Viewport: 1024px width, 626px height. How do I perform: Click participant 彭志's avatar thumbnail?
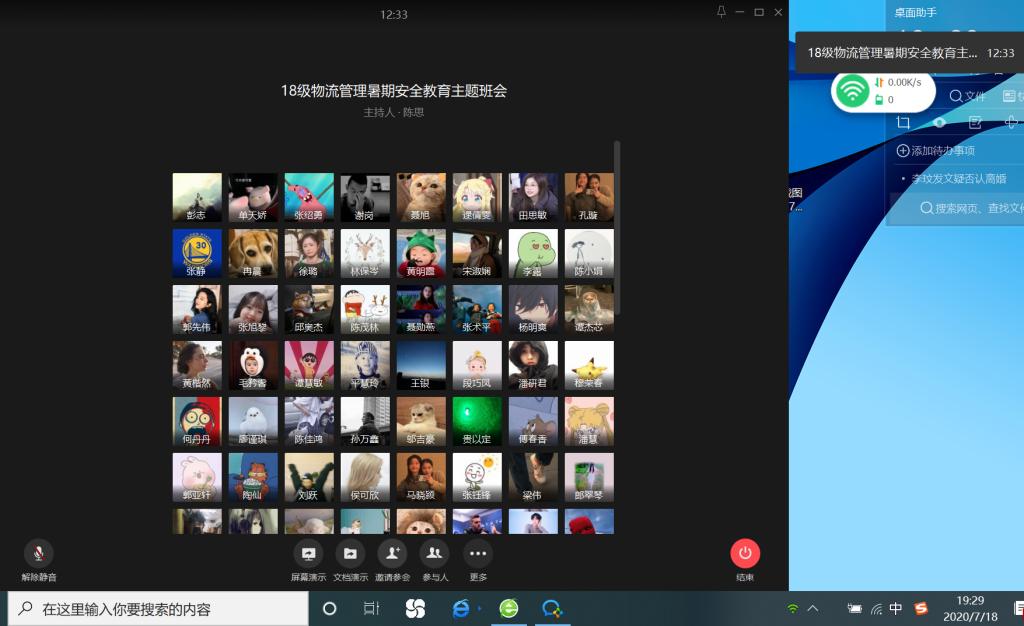[x=197, y=197]
